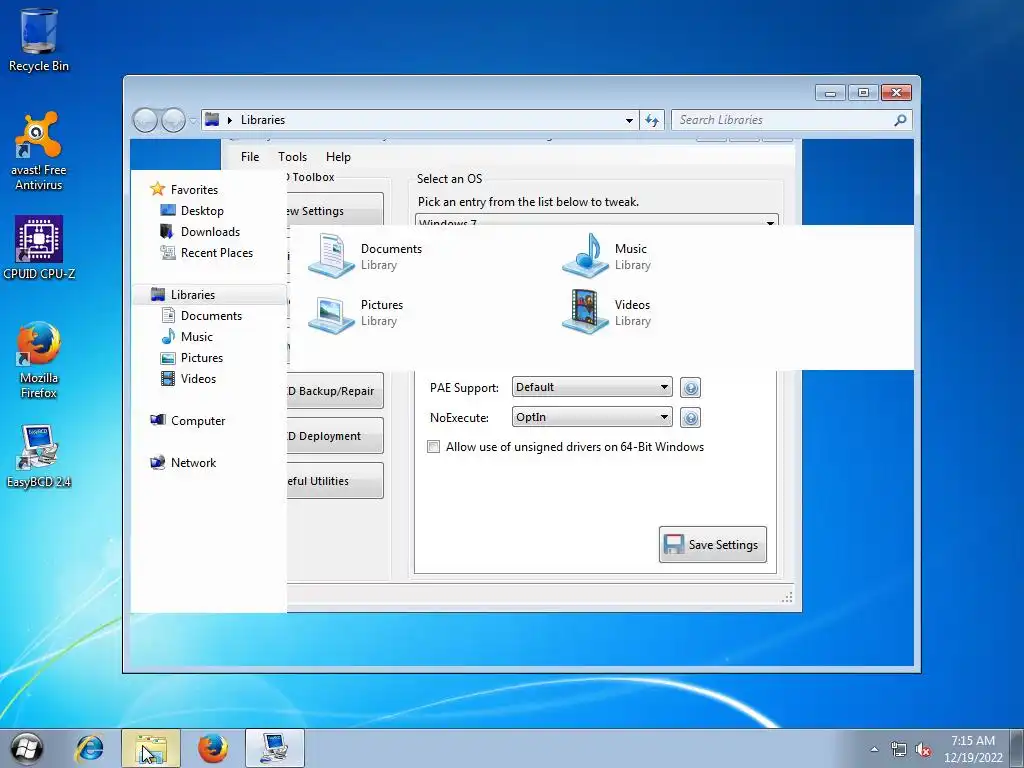
Task: Select Downloads under Favorites
Action: pyautogui.click(x=210, y=232)
